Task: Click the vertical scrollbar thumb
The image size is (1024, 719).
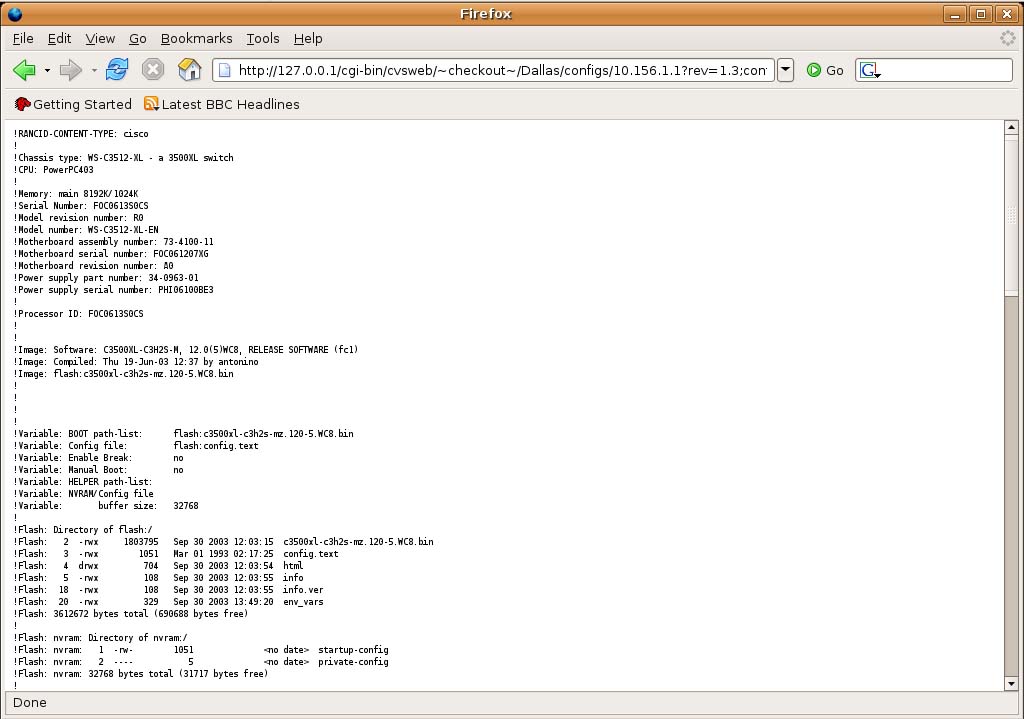Action: pos(1011,216)
